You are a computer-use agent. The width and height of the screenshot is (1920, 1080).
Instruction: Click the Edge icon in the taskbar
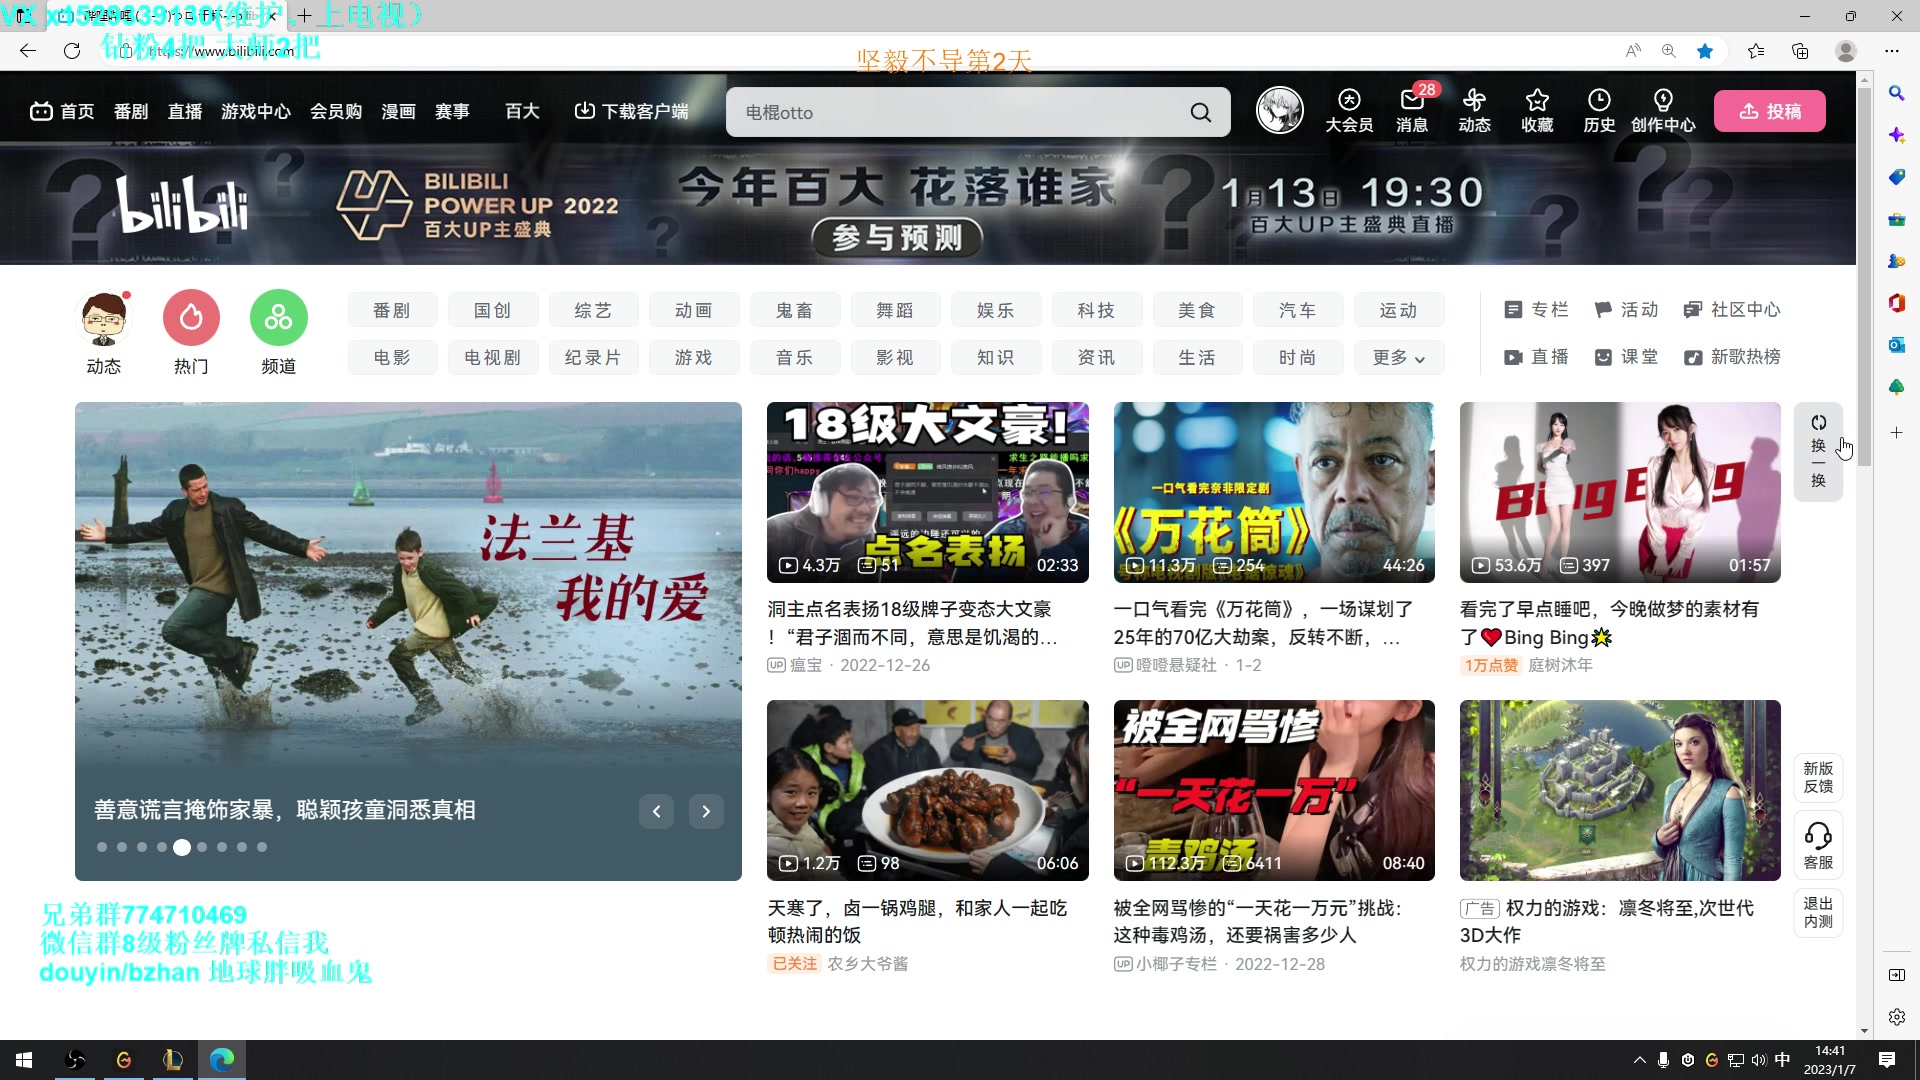[x=222, y=1060]
